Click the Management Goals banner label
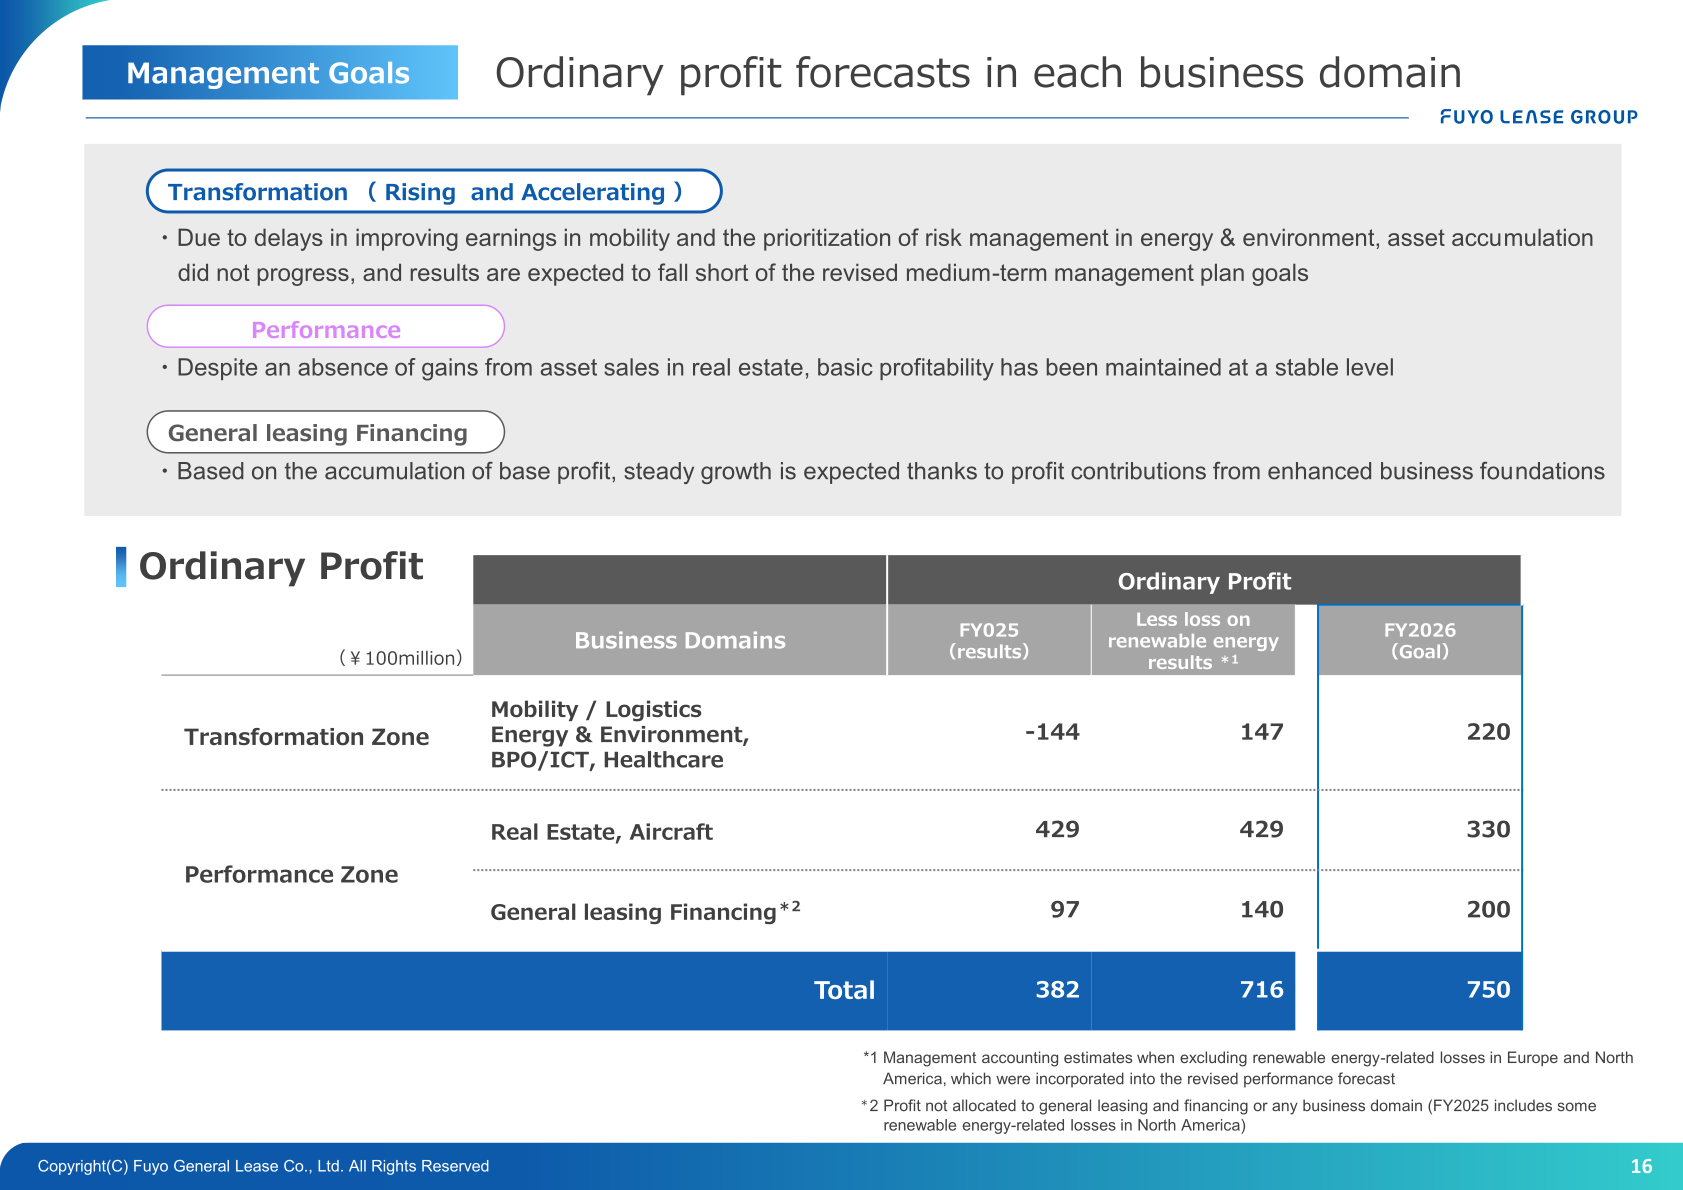Viewport: 1683px width, 1190px height. click(269, 73)
